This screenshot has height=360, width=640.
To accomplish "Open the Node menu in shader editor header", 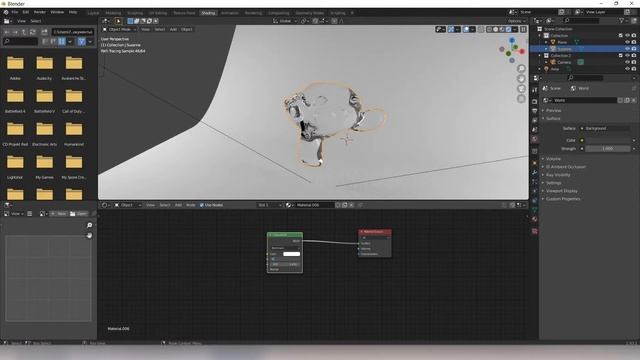I will click(191, 205).
